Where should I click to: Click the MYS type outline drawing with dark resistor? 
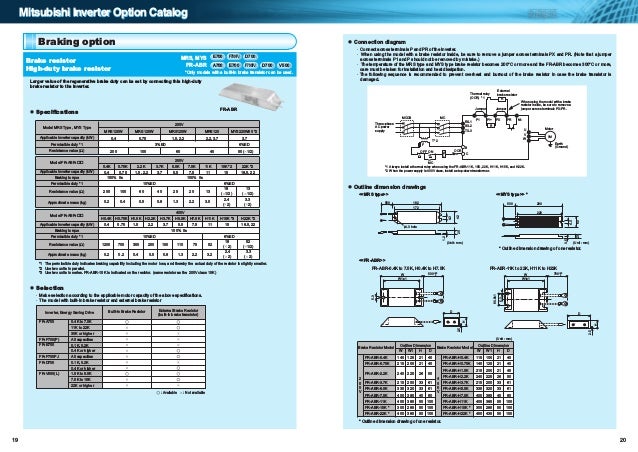[543, 222]
